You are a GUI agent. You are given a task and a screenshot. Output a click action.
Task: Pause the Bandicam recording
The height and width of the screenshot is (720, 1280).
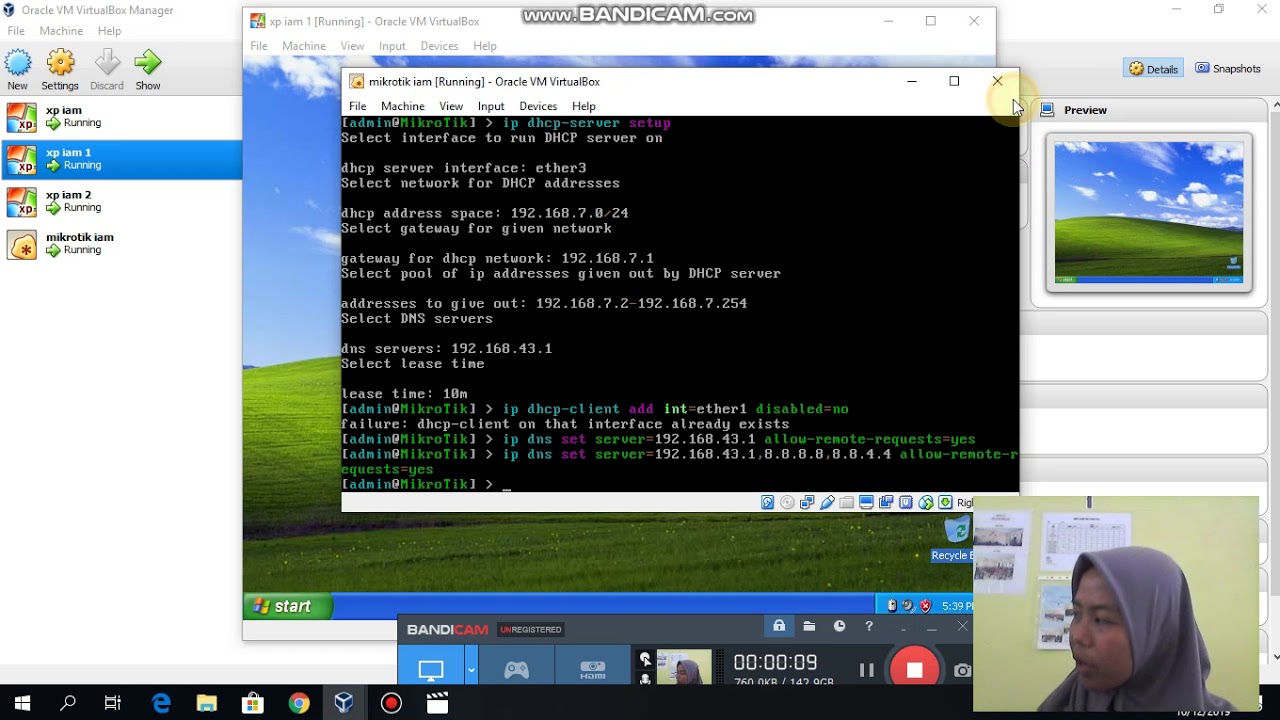(x=866, y=670)
